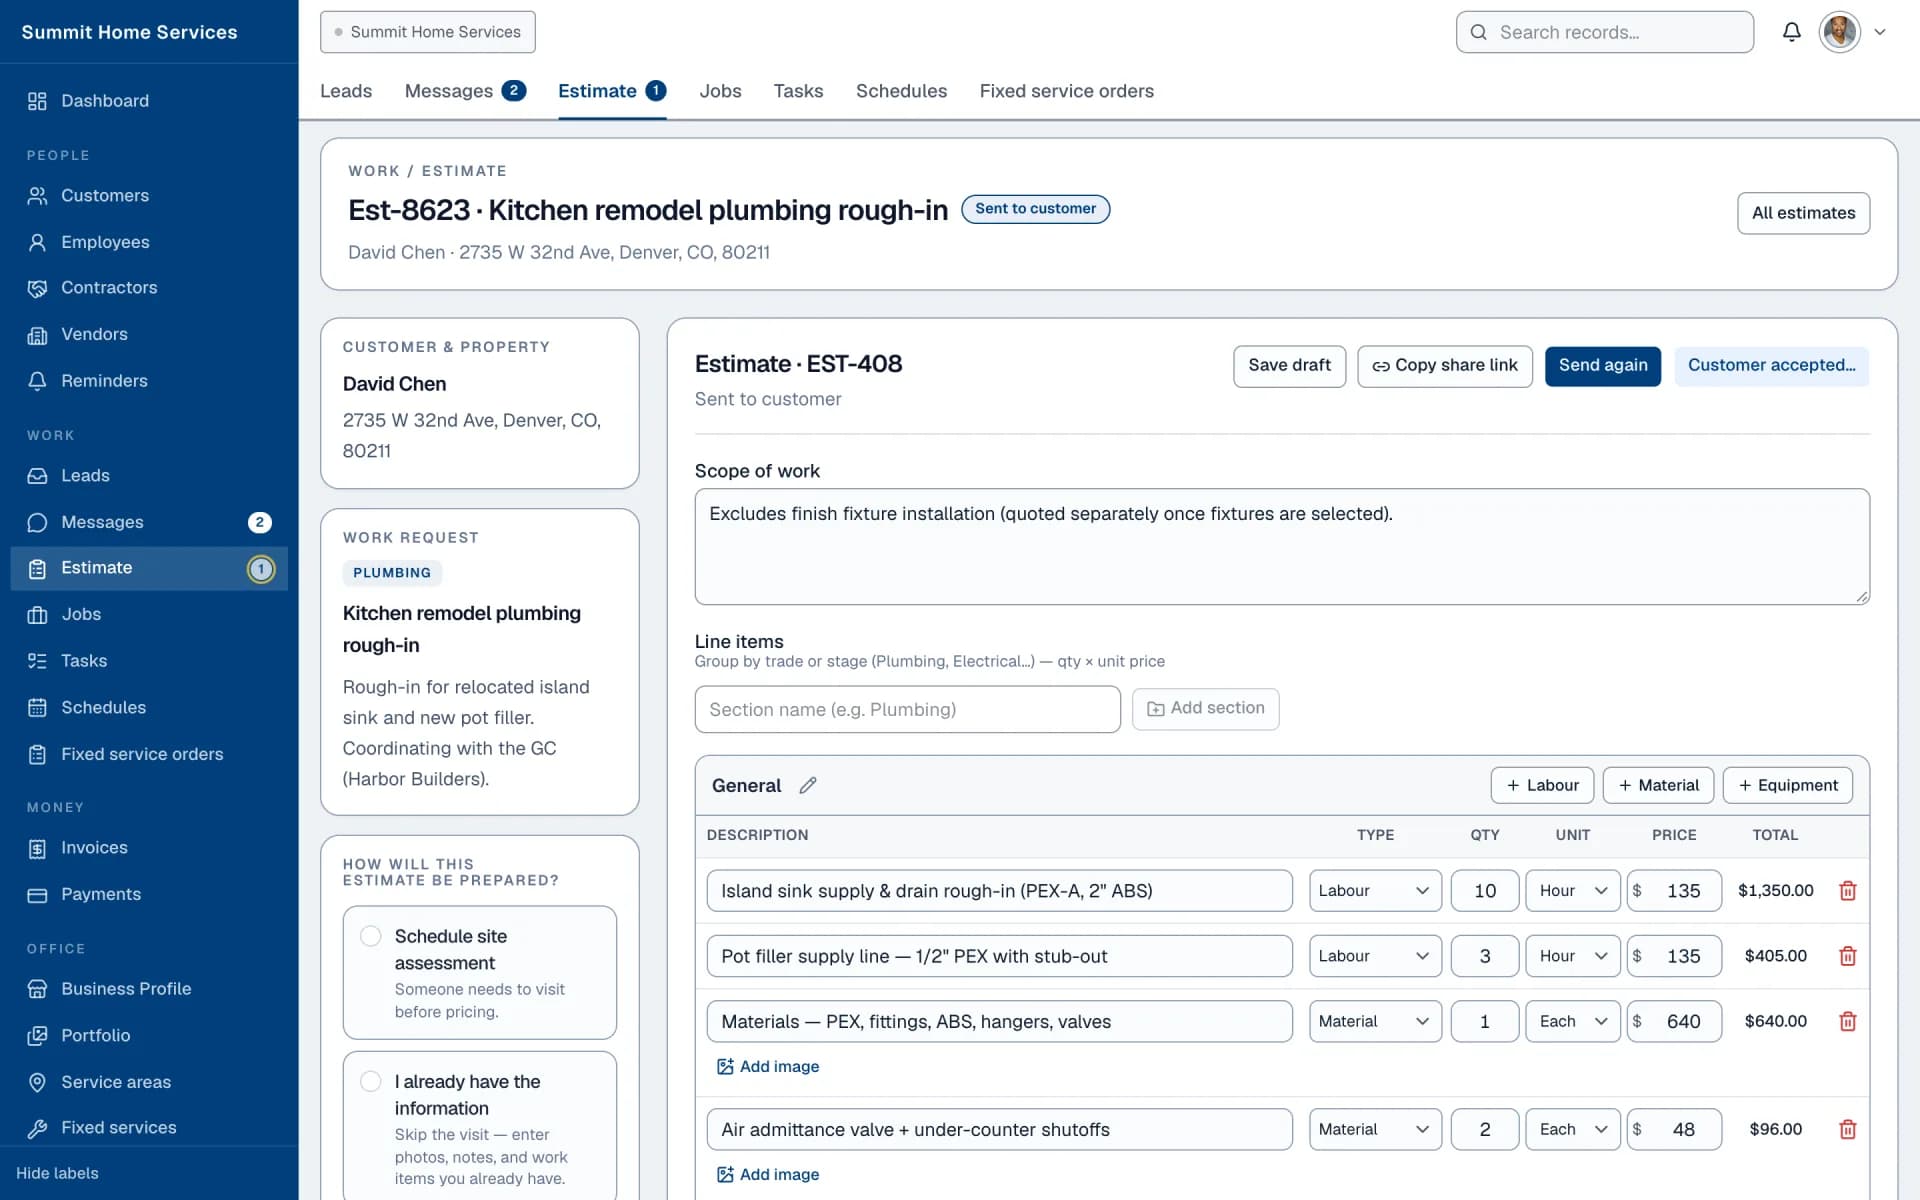Switch to Fixed service orders tab
Viewport: 1920px width, 1200px height.
pos(1066,91)
